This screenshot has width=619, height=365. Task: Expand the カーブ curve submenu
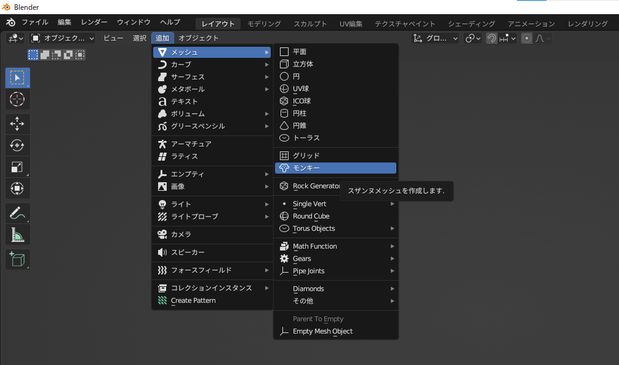click(x=212, y=64)
